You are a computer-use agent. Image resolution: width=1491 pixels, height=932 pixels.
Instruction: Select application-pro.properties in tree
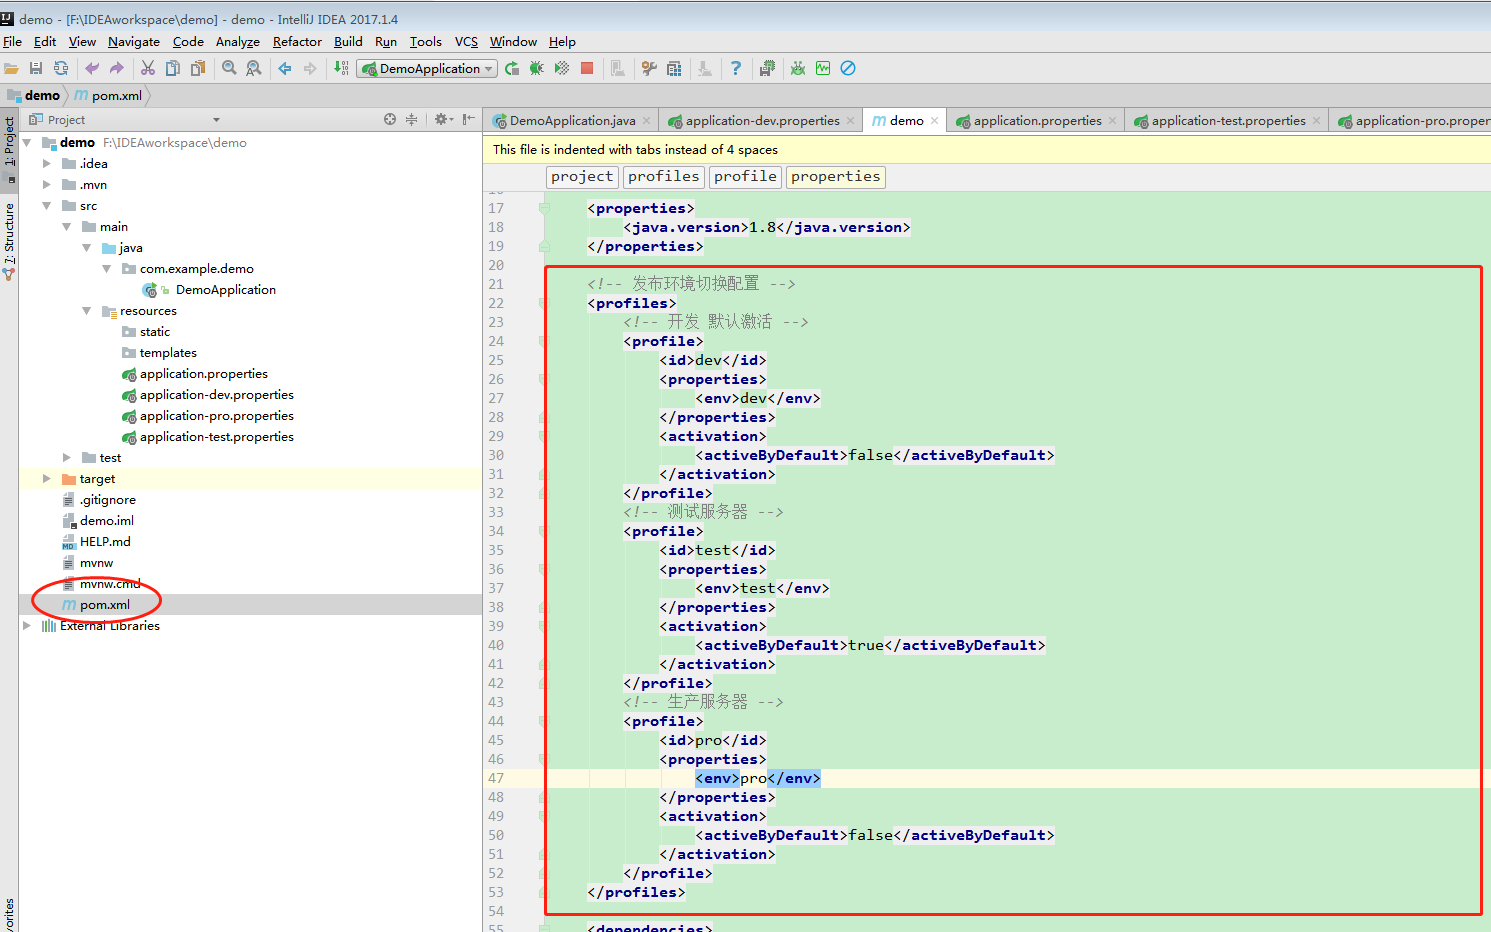coord(216,415)
